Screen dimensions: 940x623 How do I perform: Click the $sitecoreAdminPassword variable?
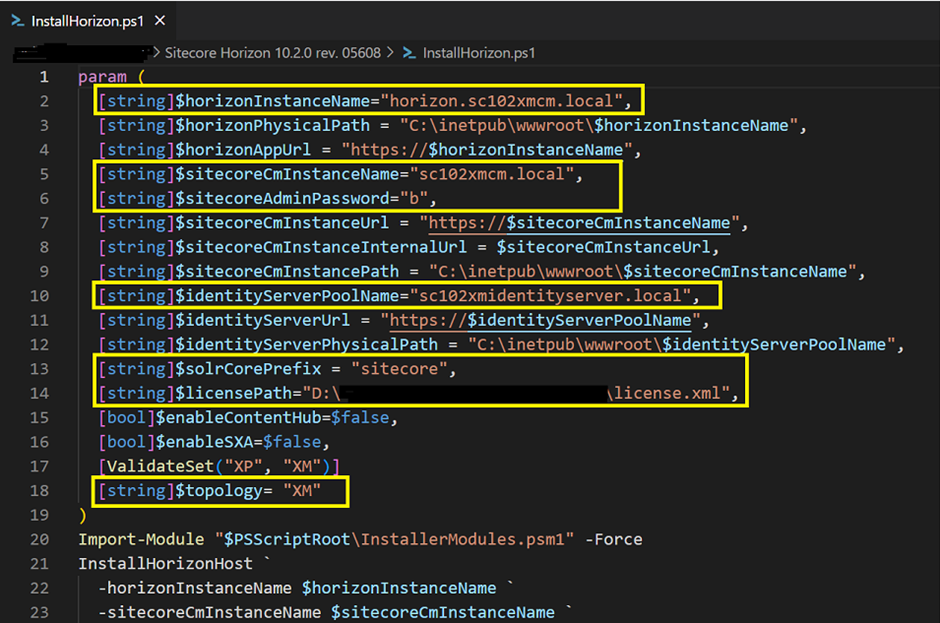click(282, 198)
